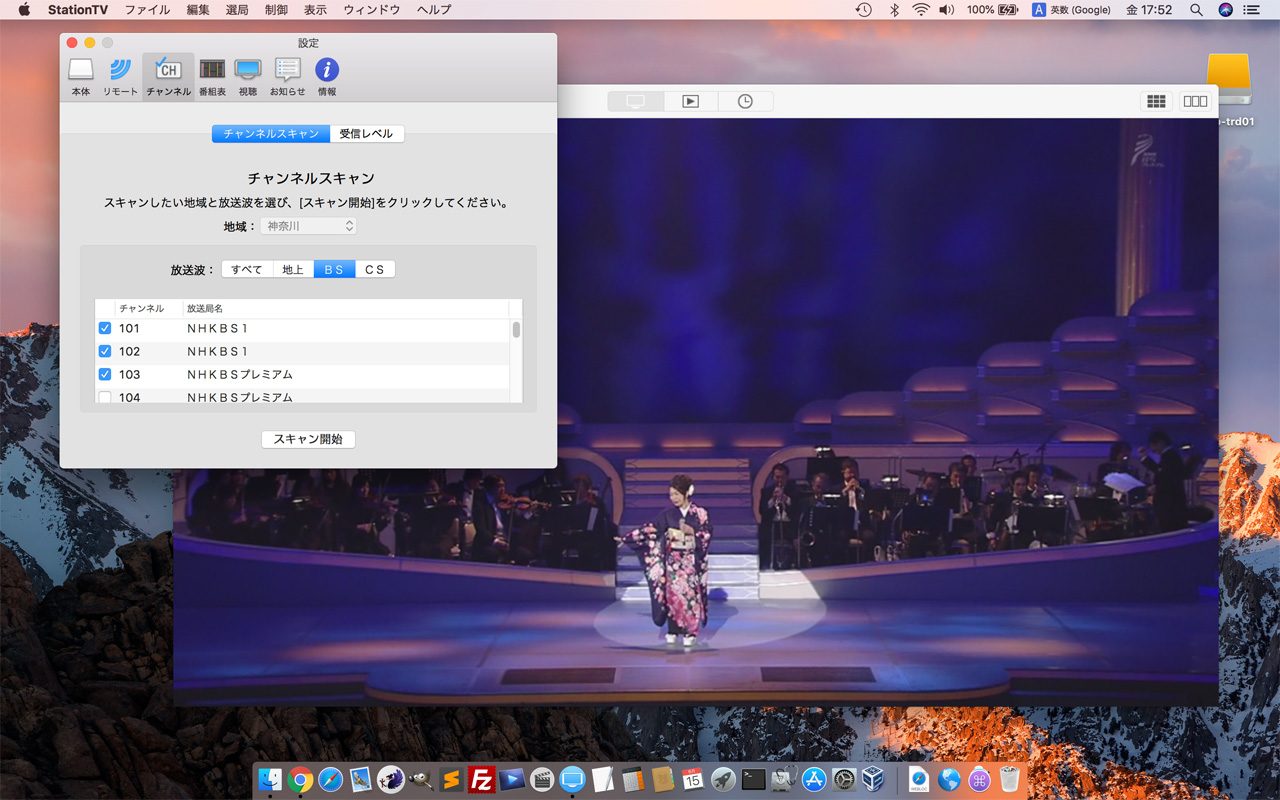Uncheck channel 103 NHK BSプレミアム

pos(105,374)
